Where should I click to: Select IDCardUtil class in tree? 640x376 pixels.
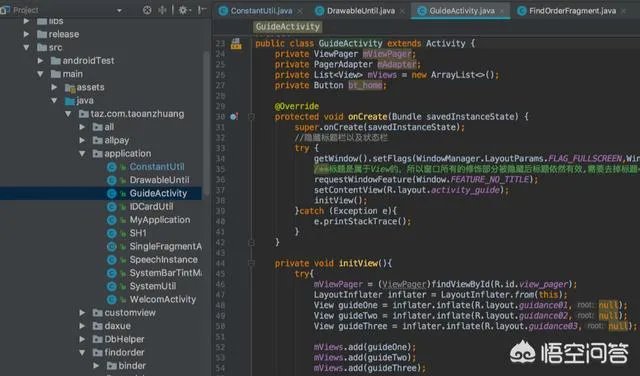(151, 207)
